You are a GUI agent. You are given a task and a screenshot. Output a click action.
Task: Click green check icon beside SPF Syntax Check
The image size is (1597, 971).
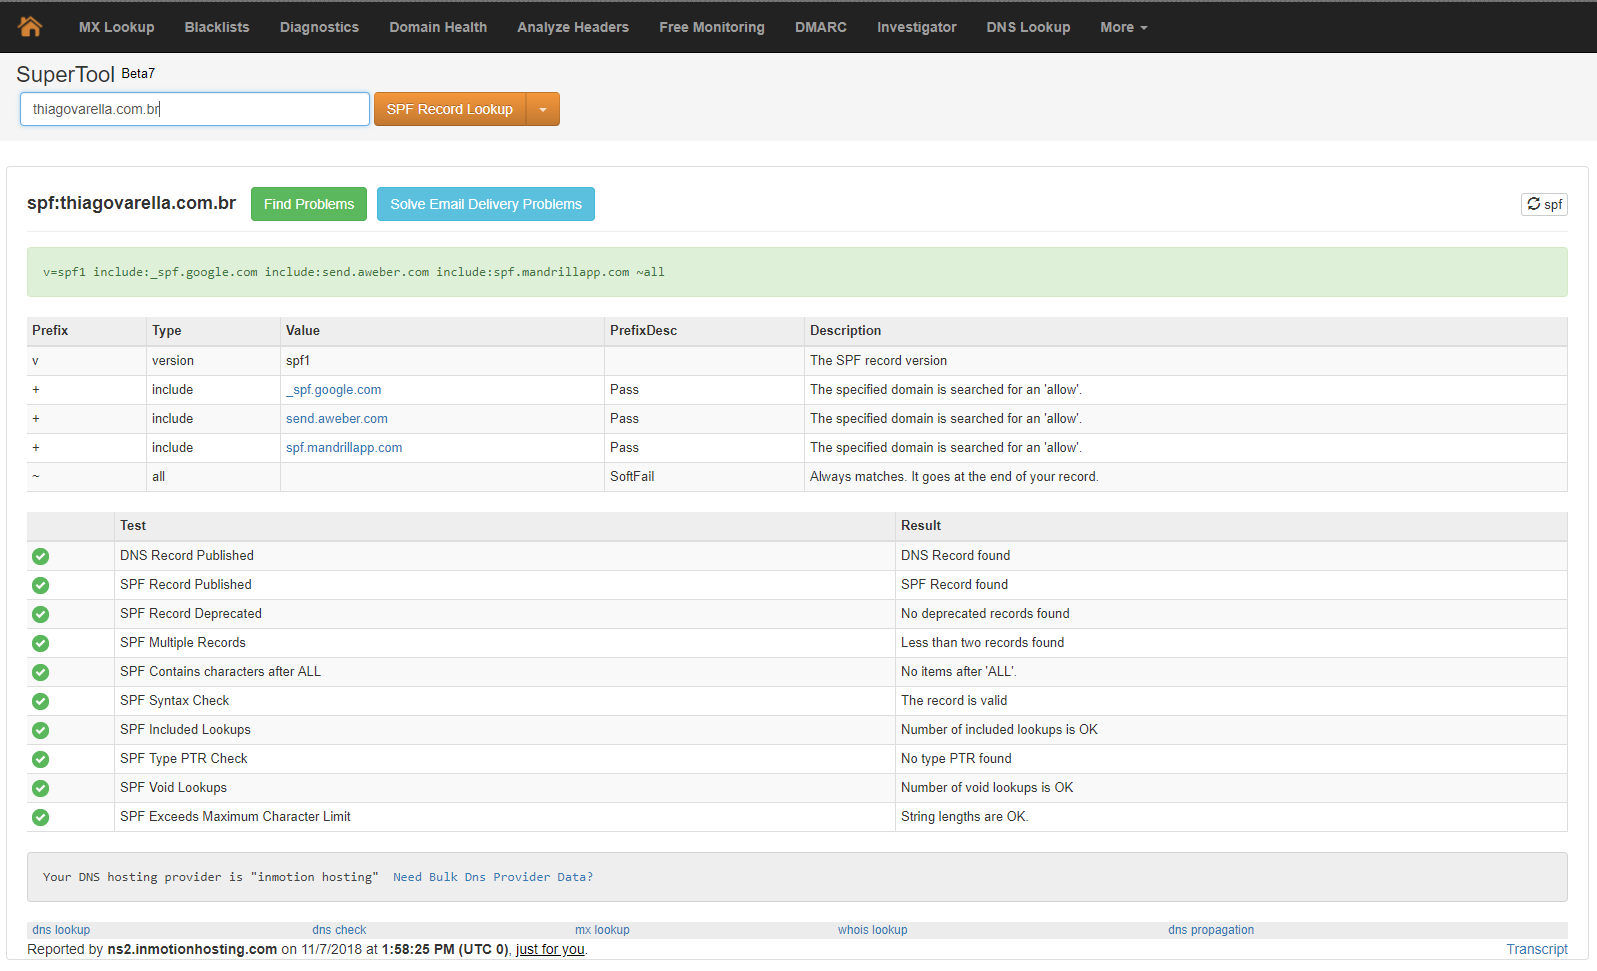coord(40,701)
